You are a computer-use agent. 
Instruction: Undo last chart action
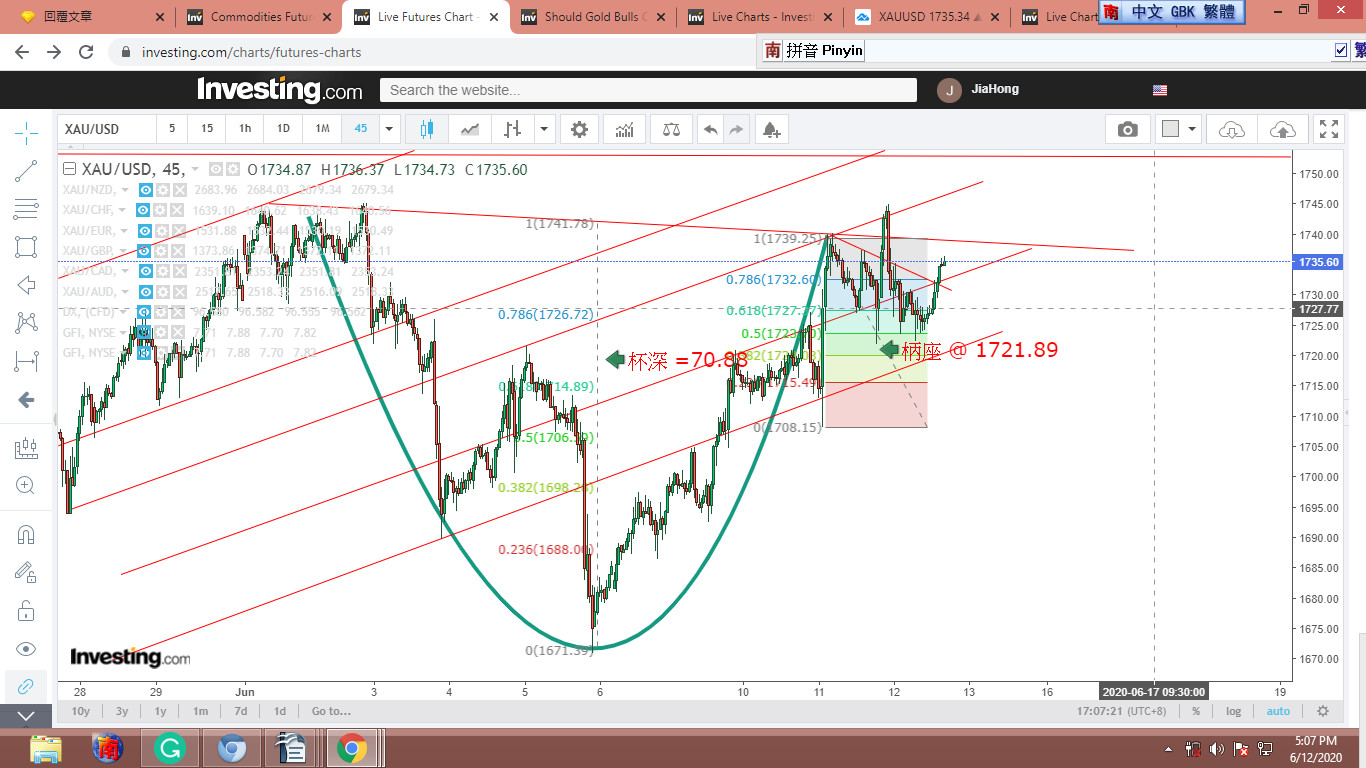tap(711, 129)
